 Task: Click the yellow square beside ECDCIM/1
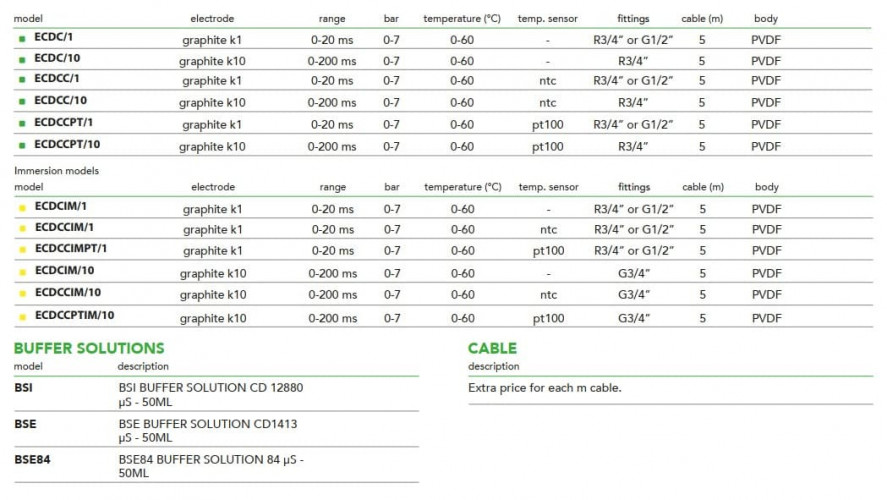(x=22, y=207)
